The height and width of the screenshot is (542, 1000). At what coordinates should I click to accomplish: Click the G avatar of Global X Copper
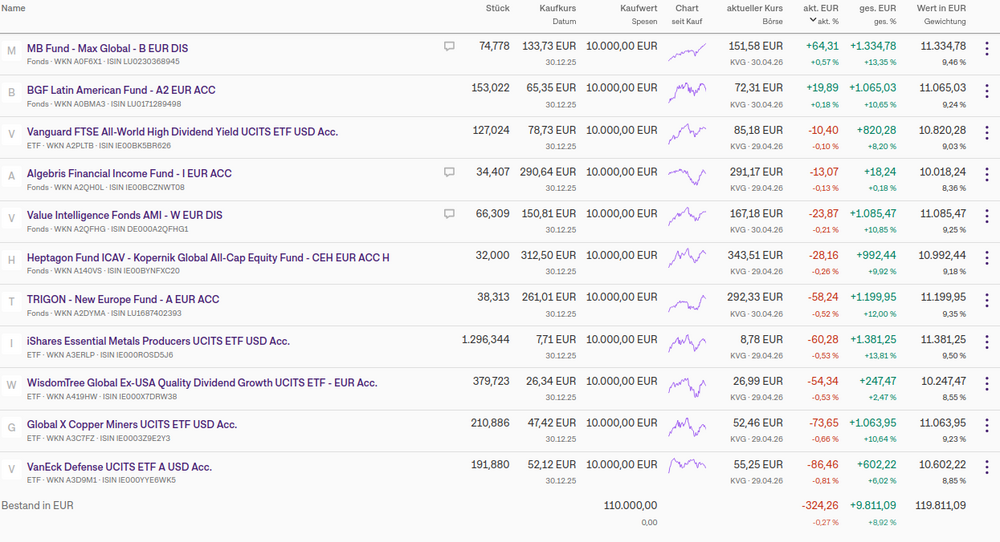11,428
